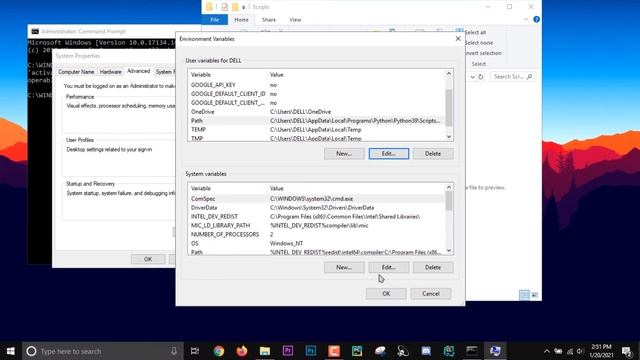Switch to the View ribbon tab
Screen dimensions: 640x360
coord(295,20)
